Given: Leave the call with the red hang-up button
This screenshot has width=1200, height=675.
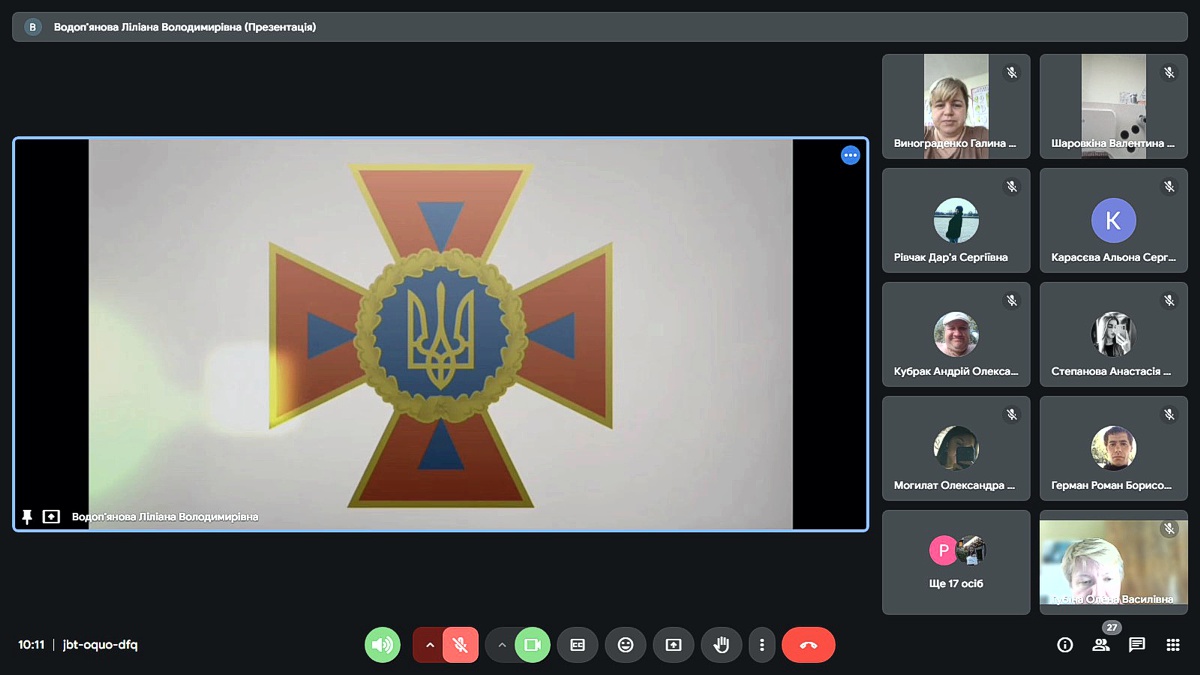Looking at the screenshot, I should coord(808,645).
